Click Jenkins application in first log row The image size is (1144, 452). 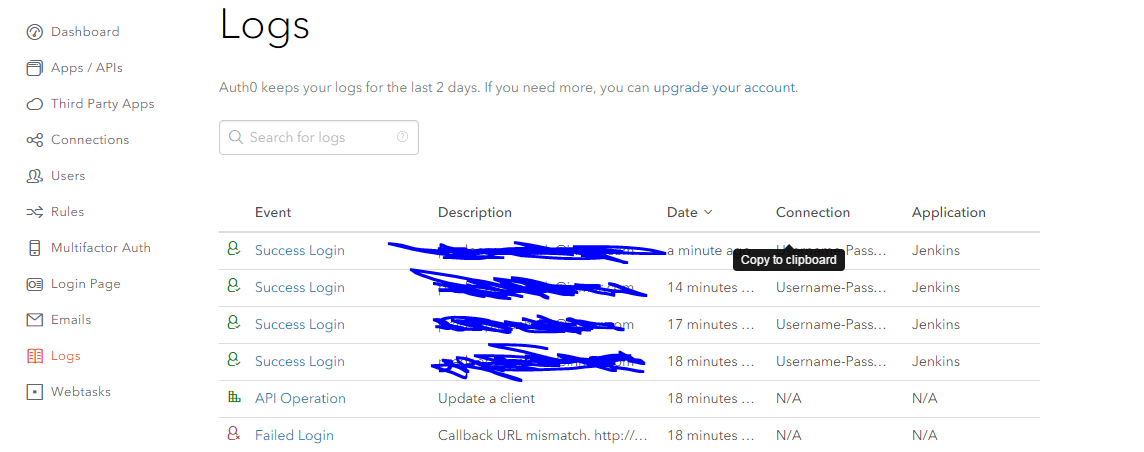[936, 250]
